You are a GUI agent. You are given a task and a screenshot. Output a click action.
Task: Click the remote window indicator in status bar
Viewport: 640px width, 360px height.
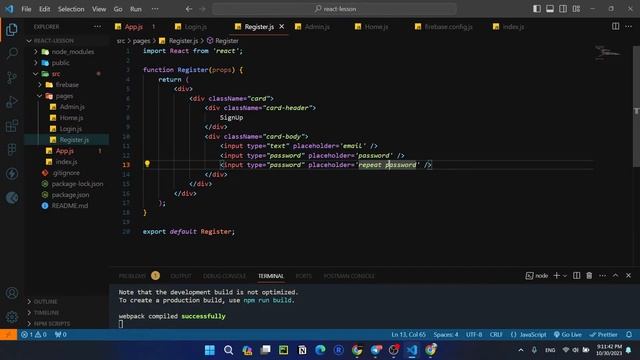pyautogui.click(x=8, y=335)
